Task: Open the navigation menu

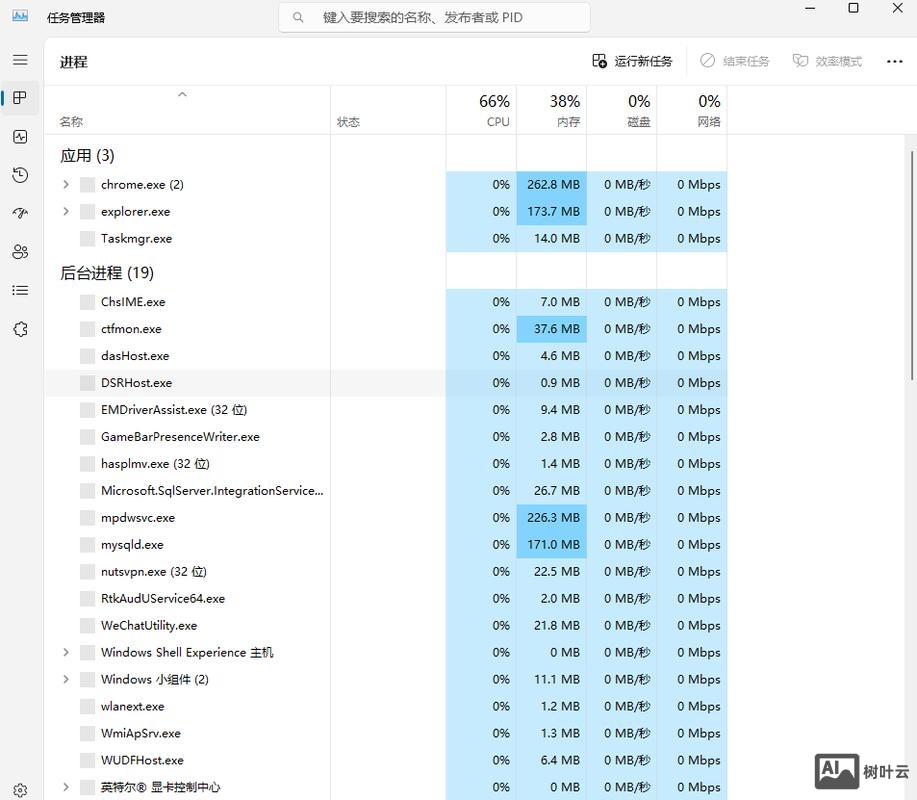Action: tap(20, 59)
